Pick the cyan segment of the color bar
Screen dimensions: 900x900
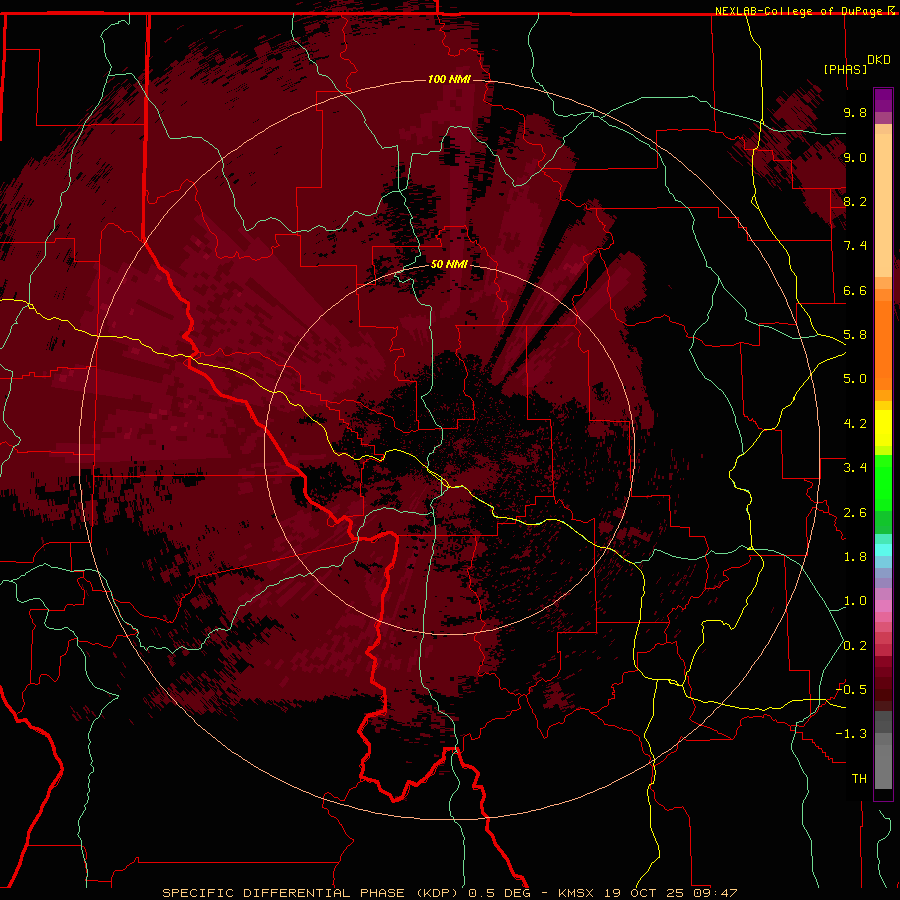883,550
